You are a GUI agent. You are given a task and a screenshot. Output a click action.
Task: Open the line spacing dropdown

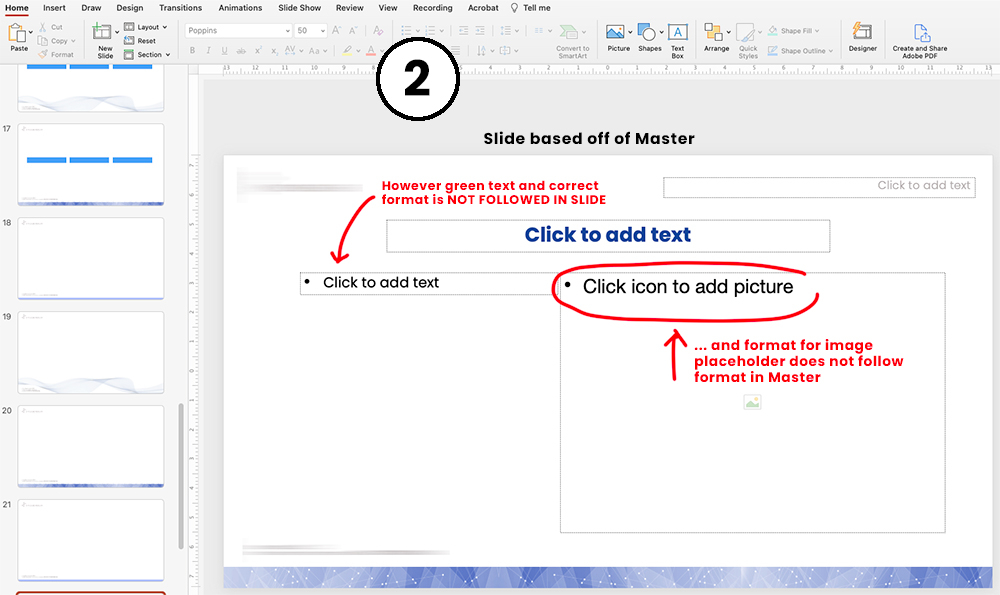point(517,31)
